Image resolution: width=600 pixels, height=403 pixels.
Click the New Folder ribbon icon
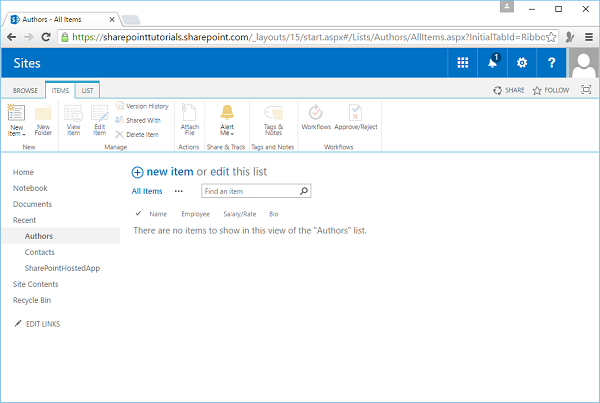[43, 121]
